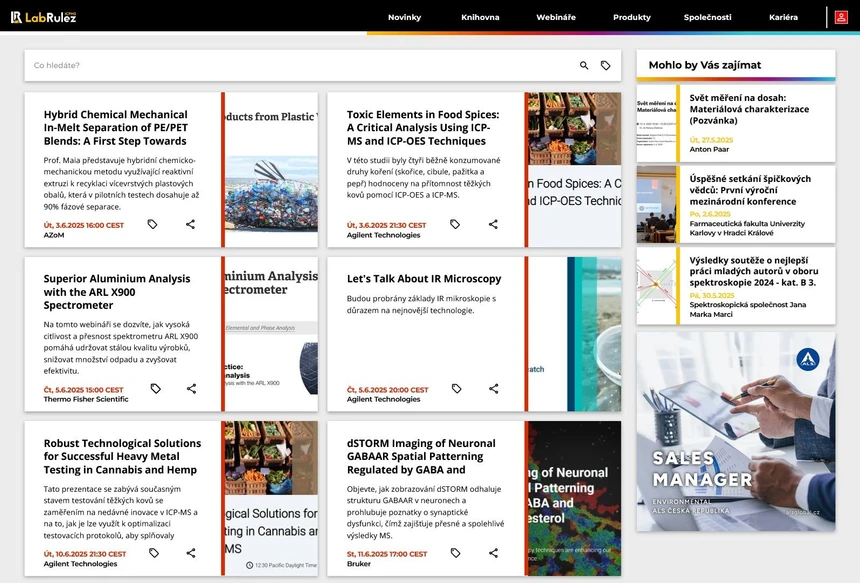860x583 pixels.
Task: Open 'Let's Talk About IR Microscopy' title
Action: click(424, 279)
